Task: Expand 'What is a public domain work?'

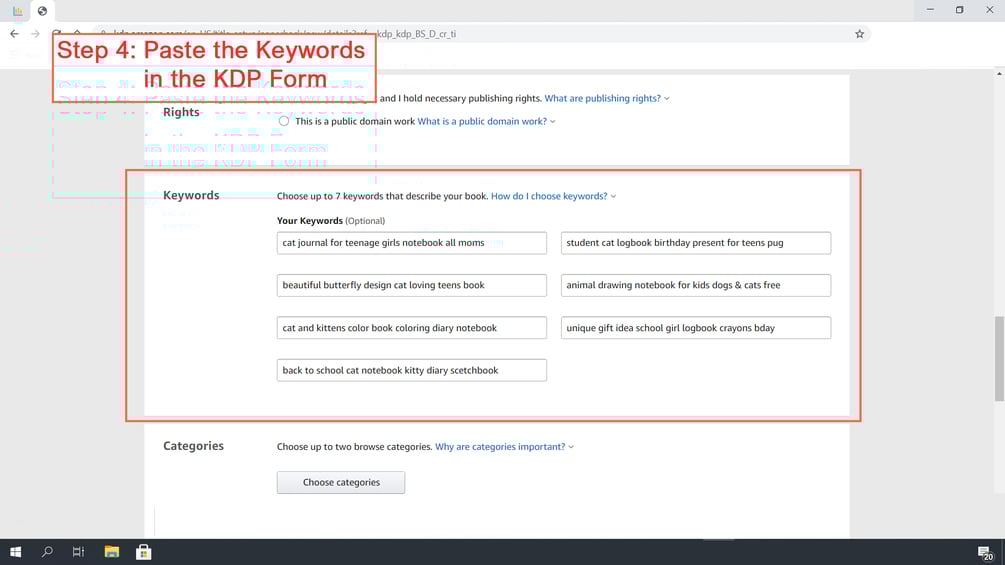Action: (x=485, y=121)
